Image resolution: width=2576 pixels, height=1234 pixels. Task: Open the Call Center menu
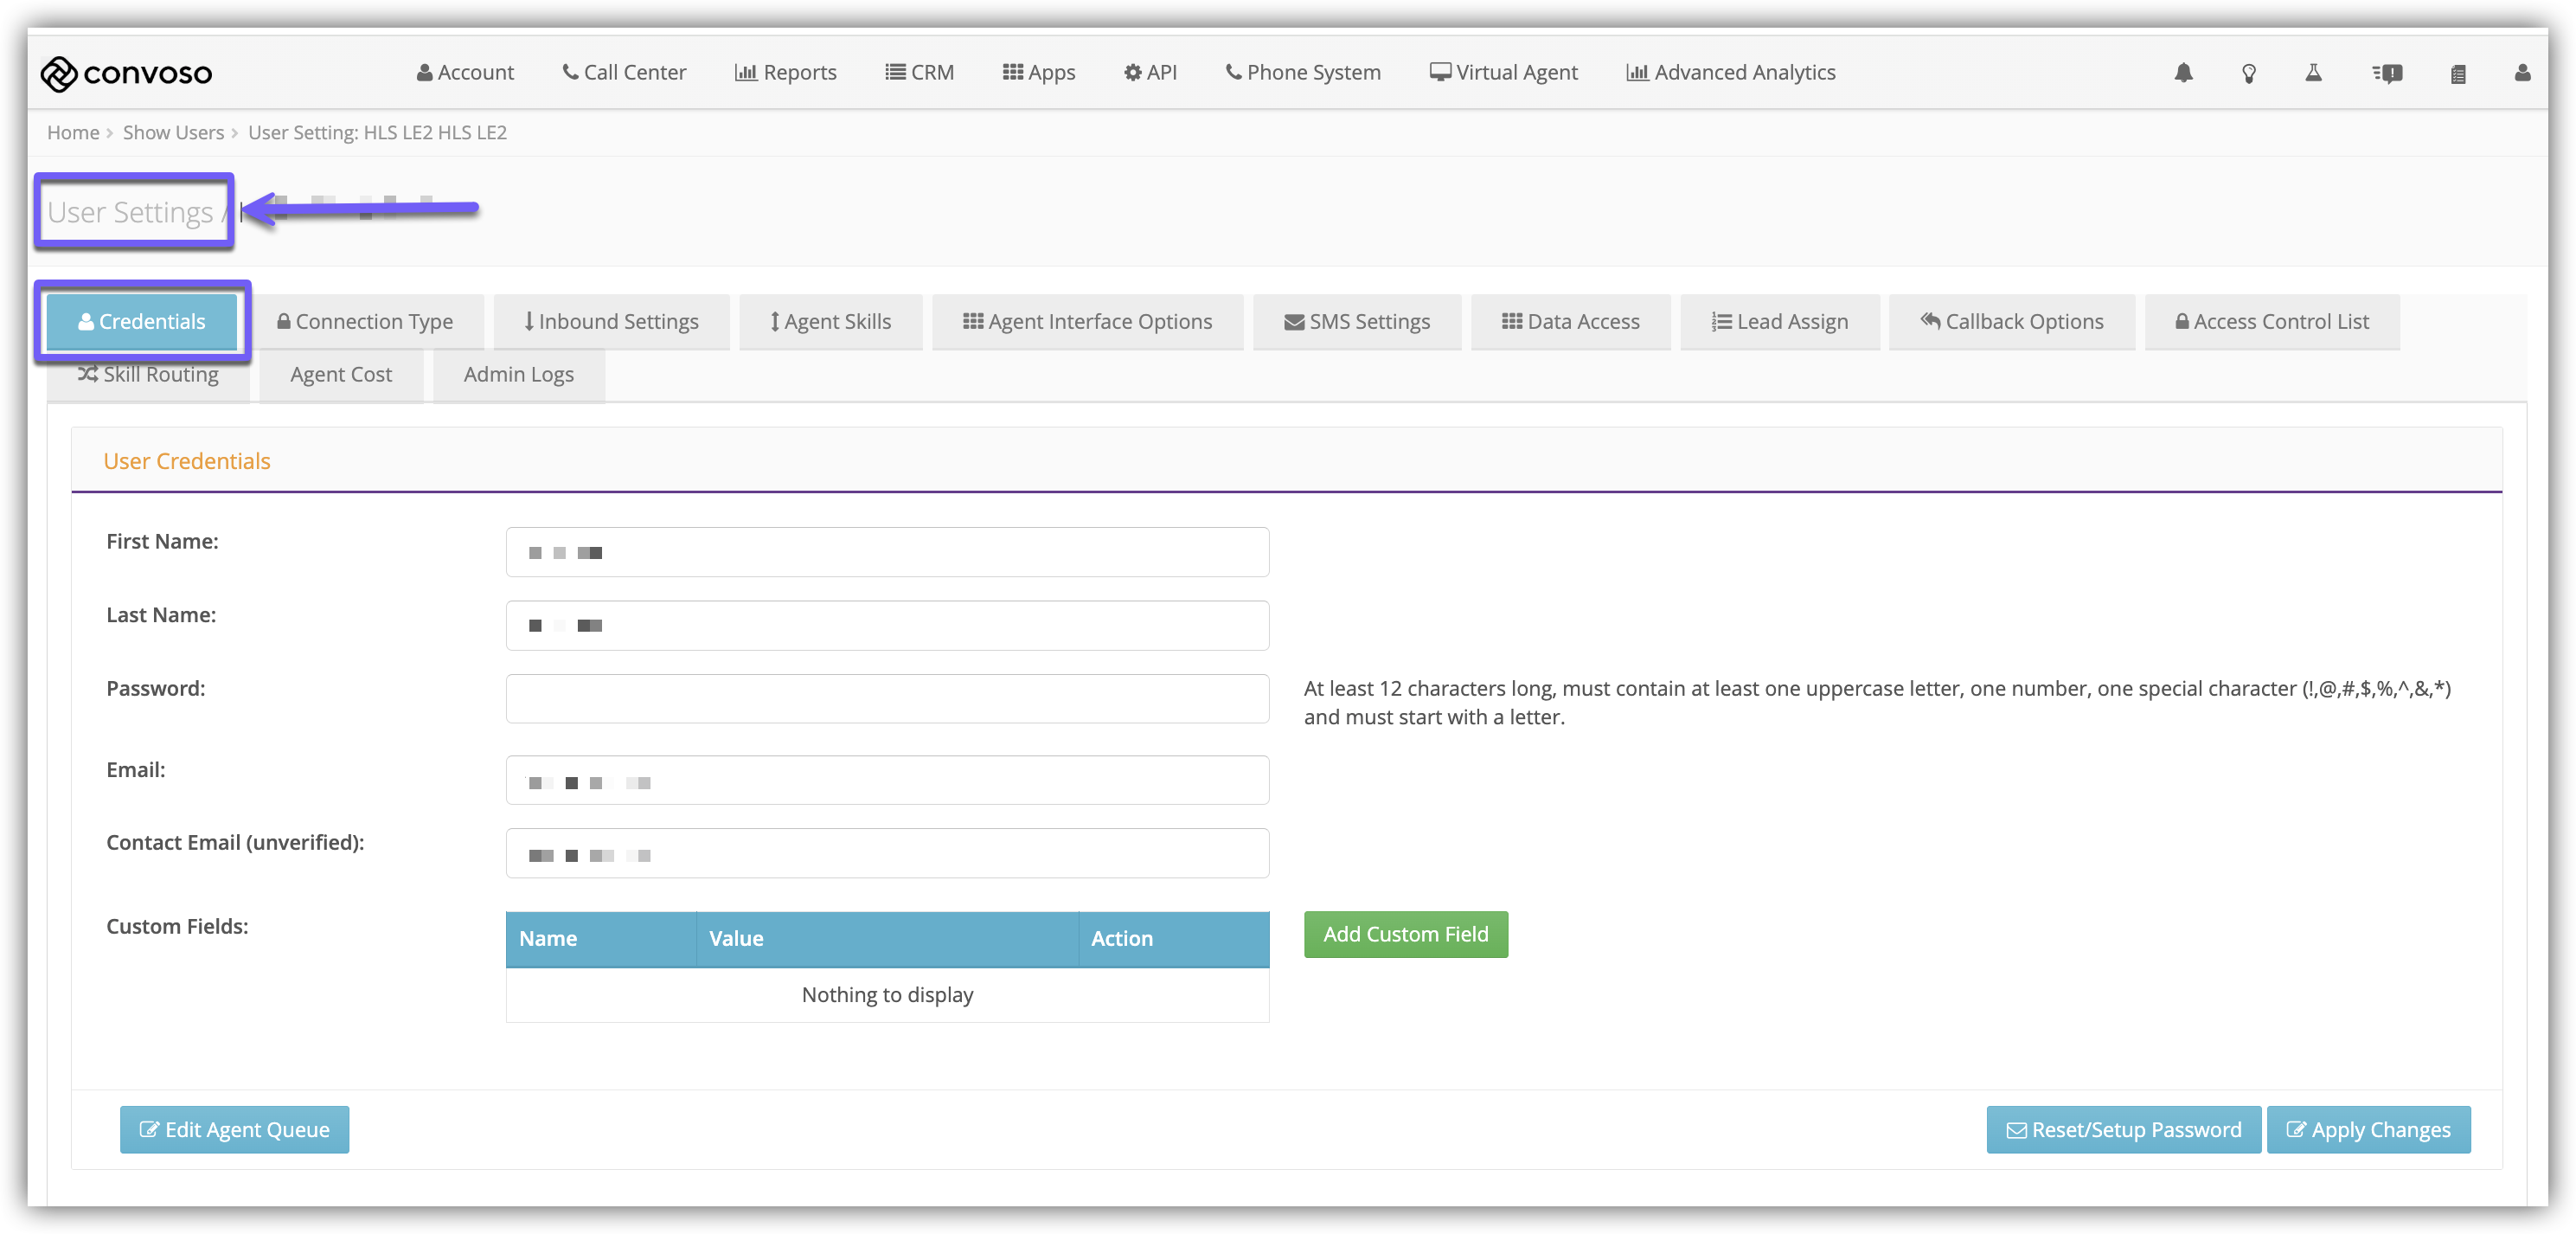click(624, 73)
